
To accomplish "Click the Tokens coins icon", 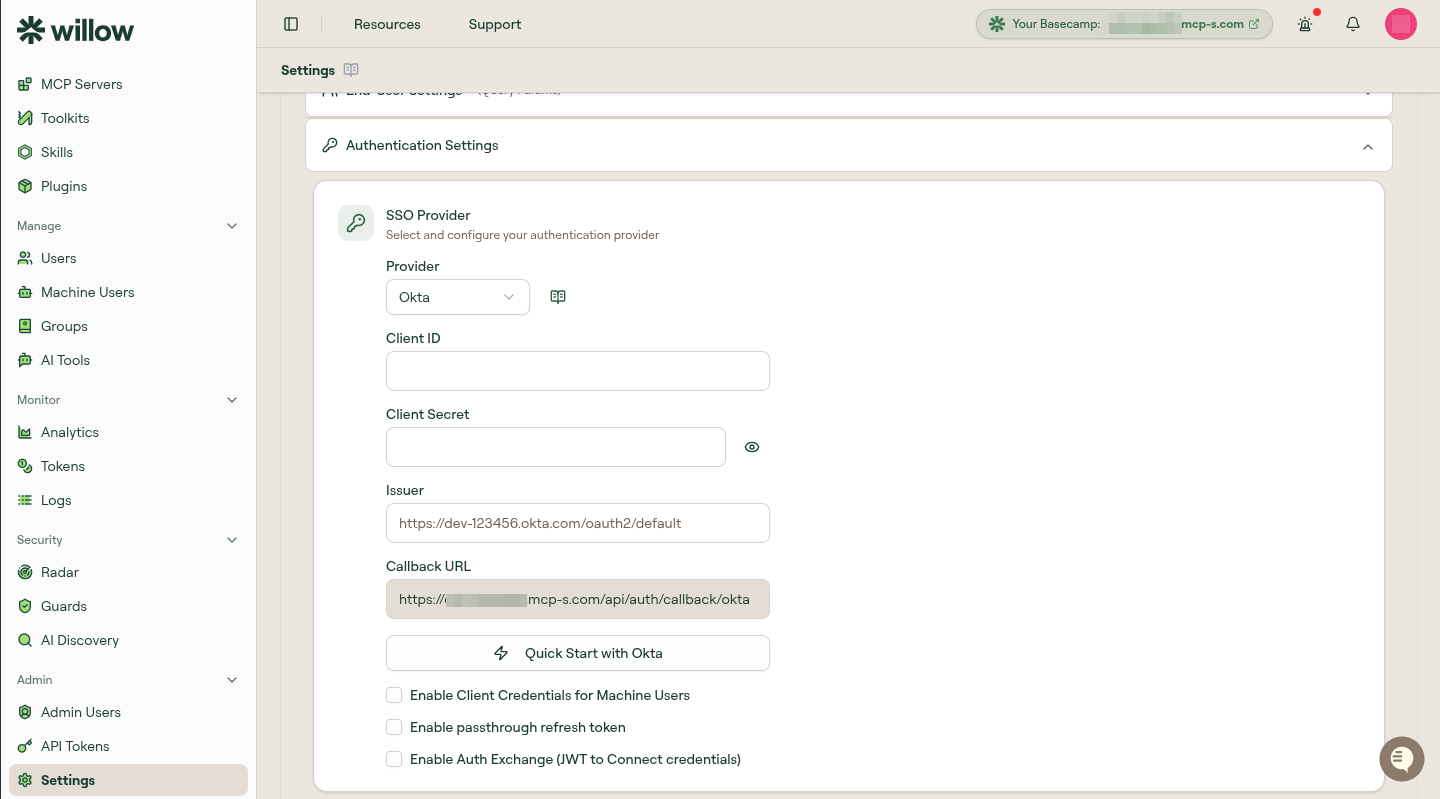I will pos(25,466).
